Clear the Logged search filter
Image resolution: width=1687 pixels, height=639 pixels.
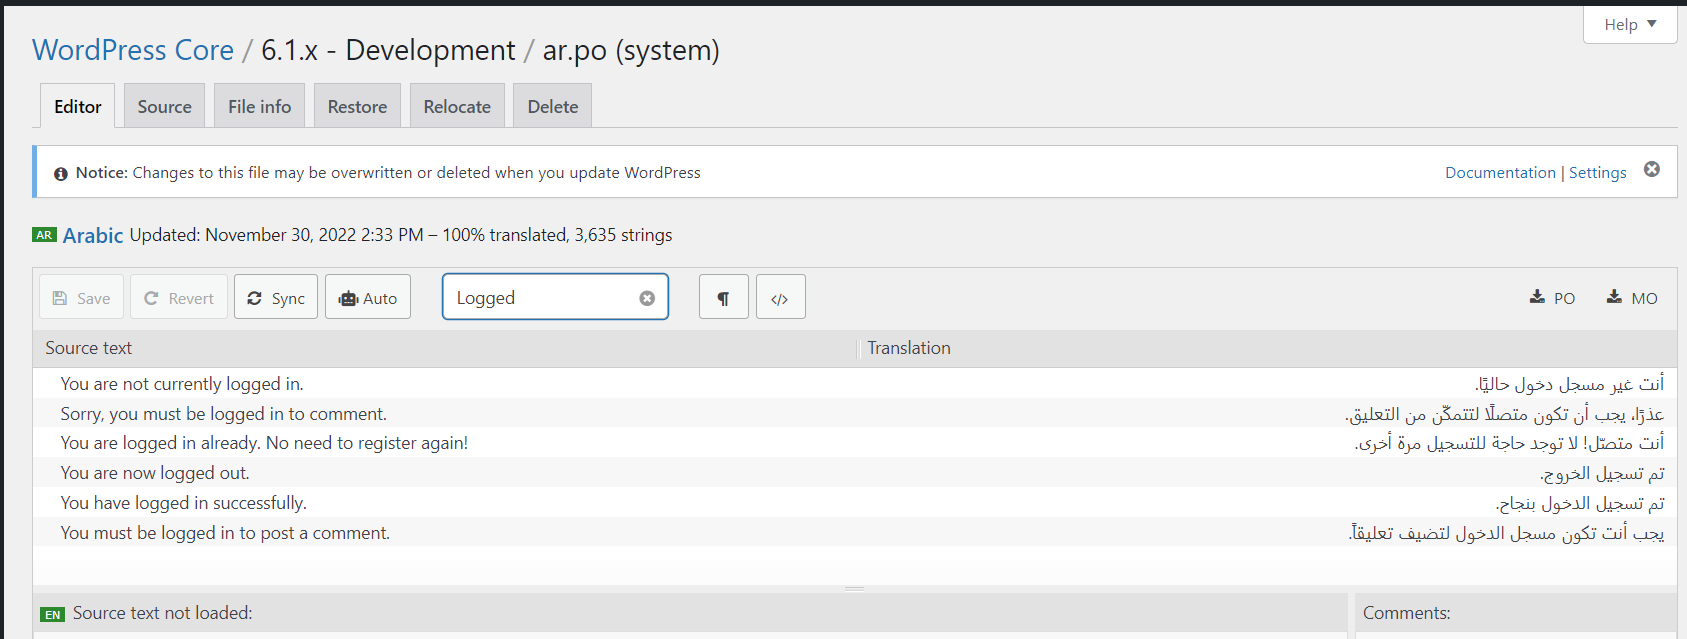click(x=647, y=298)
